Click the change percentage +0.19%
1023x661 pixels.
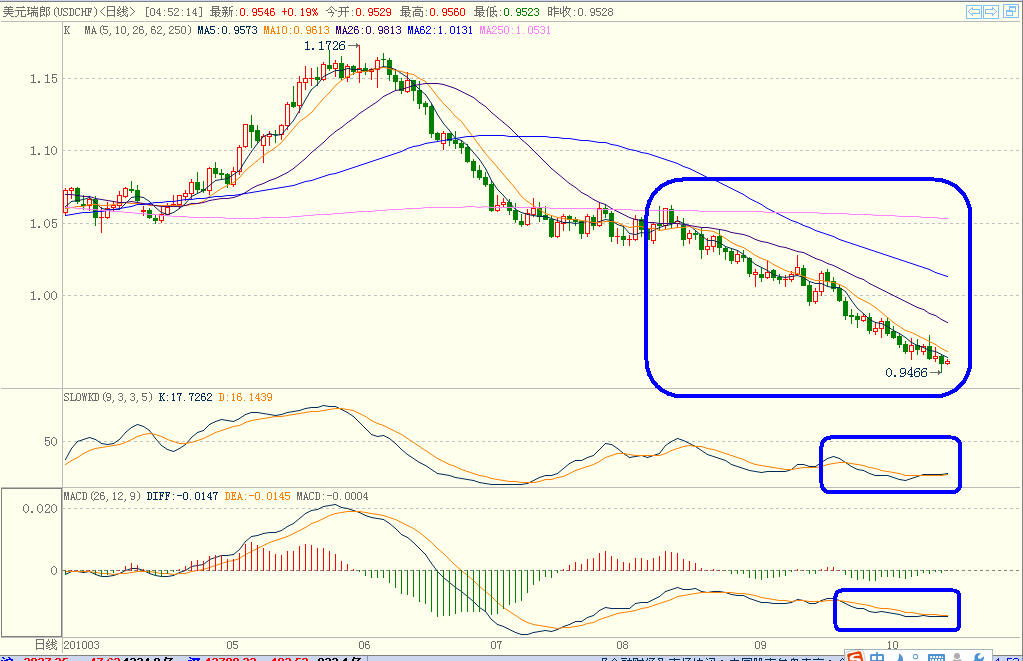point(299,12)
